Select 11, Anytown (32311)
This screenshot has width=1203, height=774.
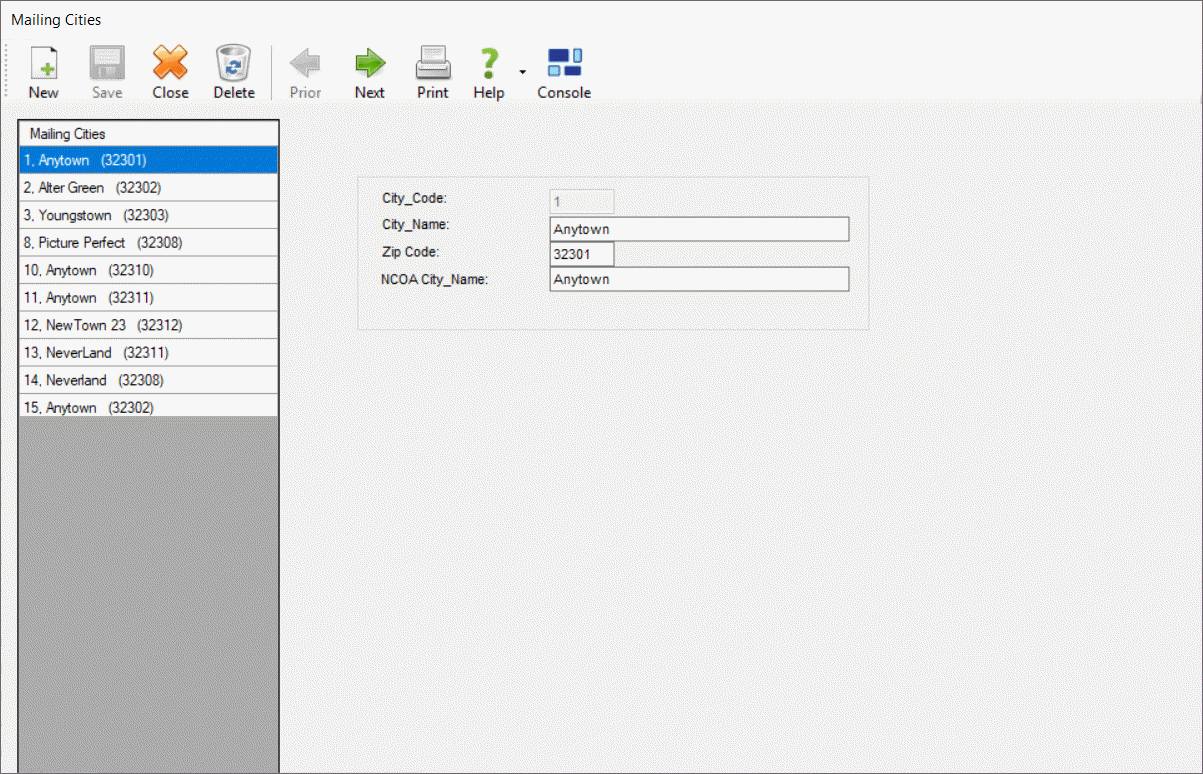click(148, 298)
